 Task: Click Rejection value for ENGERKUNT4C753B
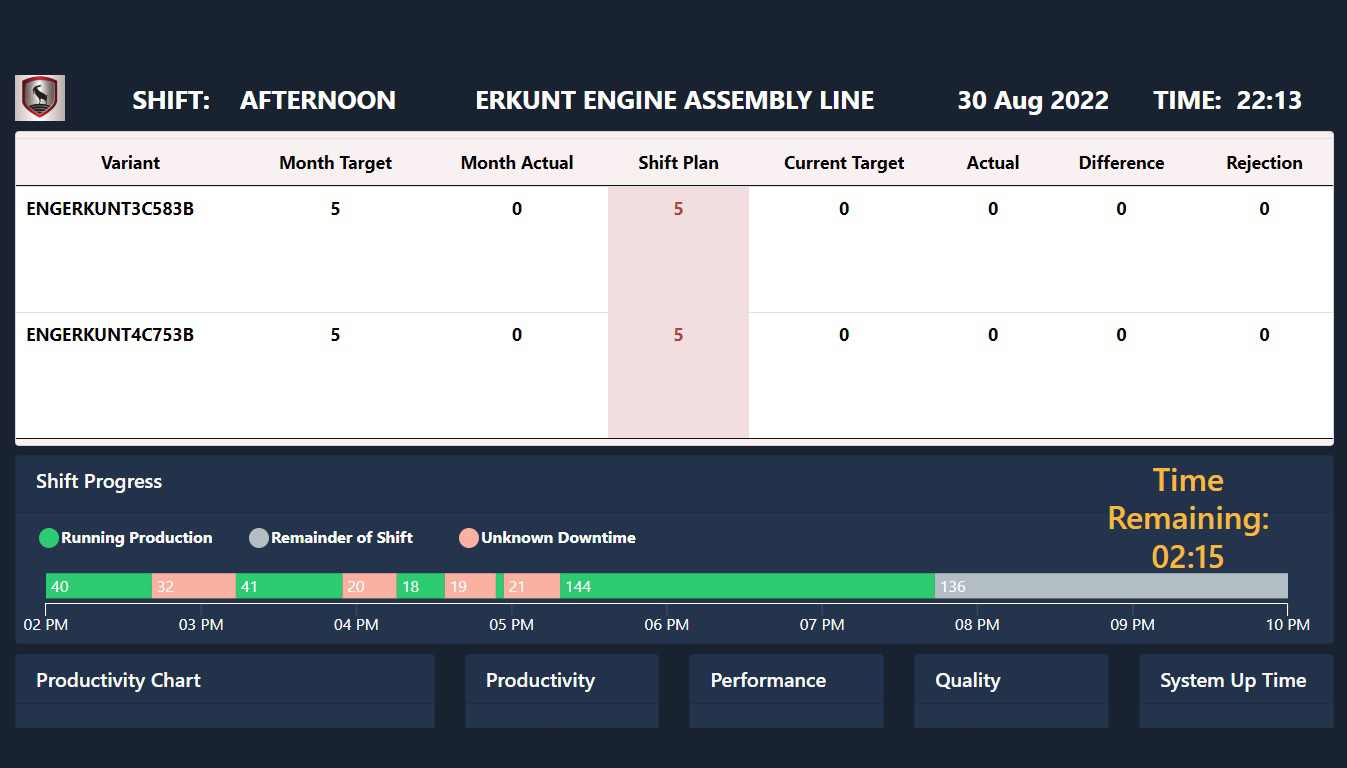pyautogui.click(x=1264, y=335)
